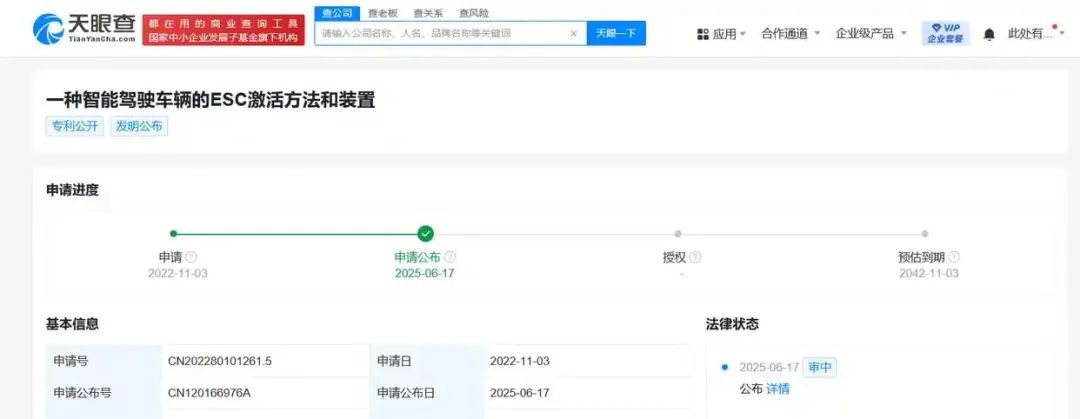Click the 预估到期 timeline end dot

click(924, 234)
